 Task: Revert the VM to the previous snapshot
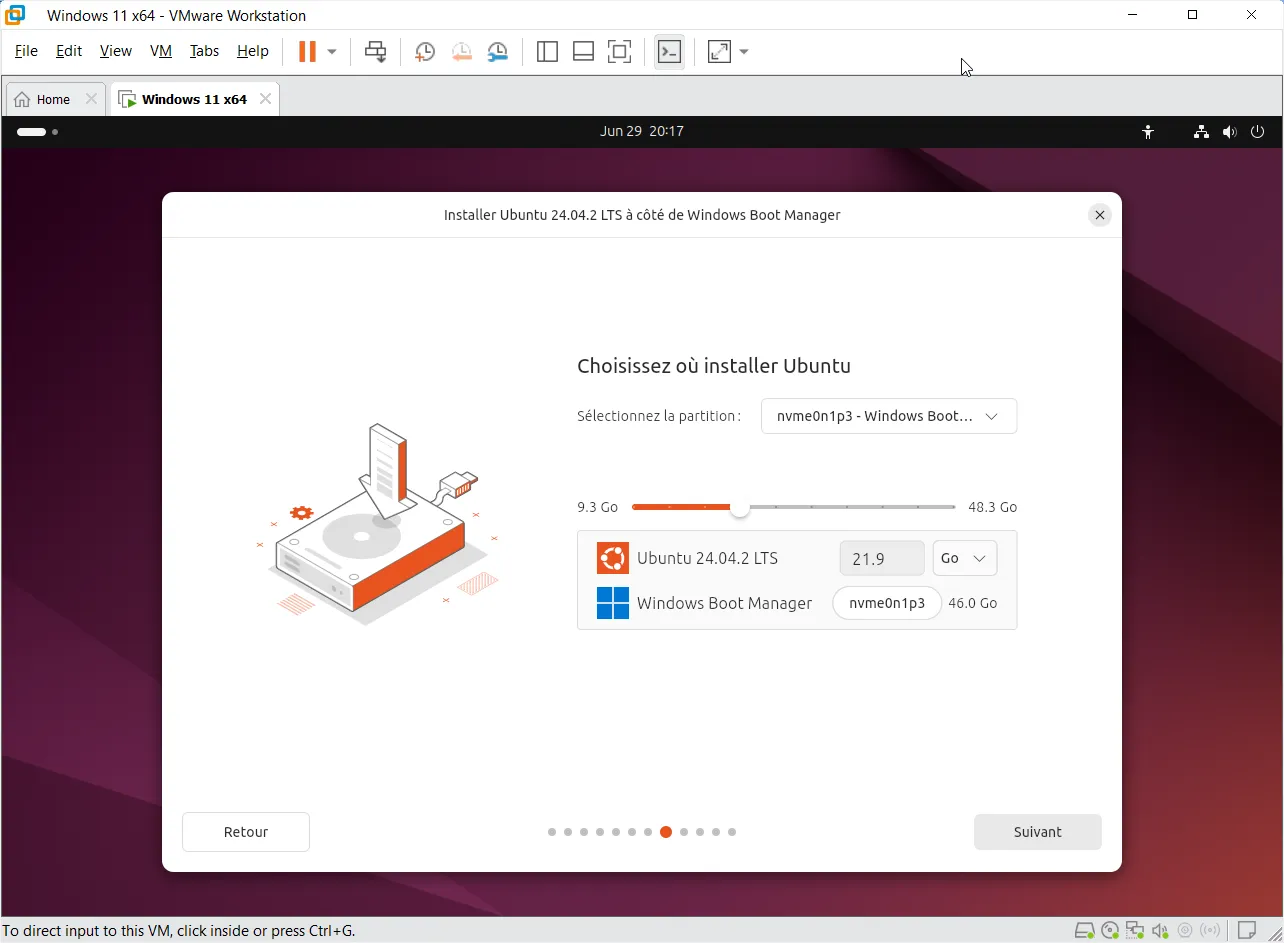point(461,52)
